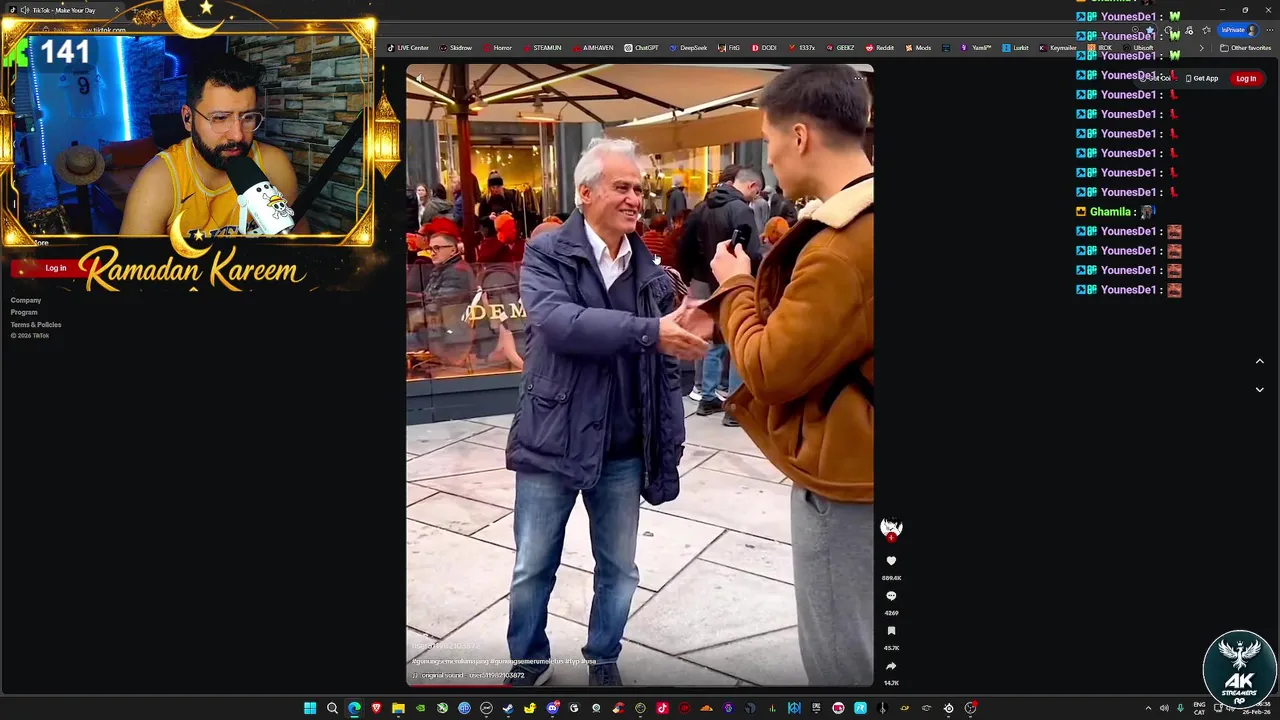Click the video progress bar
The width and height of the screenshot is (1280, 720).
[639, 684]
